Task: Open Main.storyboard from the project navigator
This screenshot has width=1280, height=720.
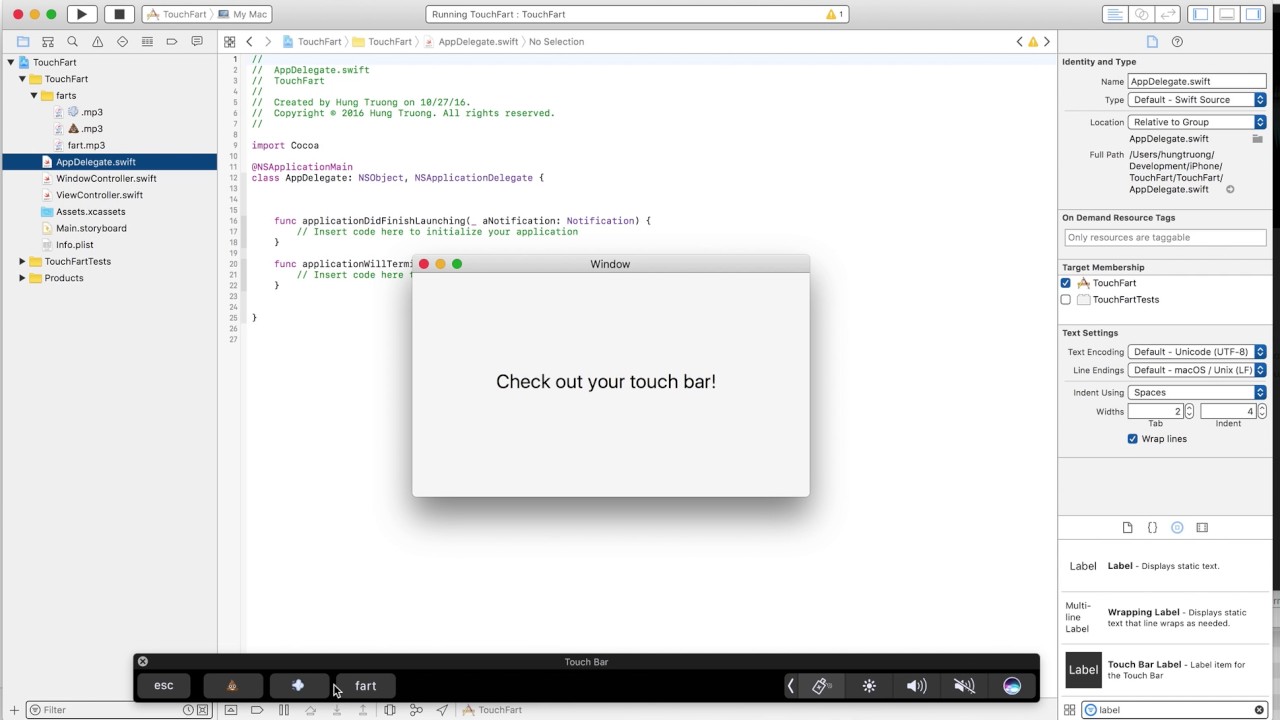Action: [91, 228]
